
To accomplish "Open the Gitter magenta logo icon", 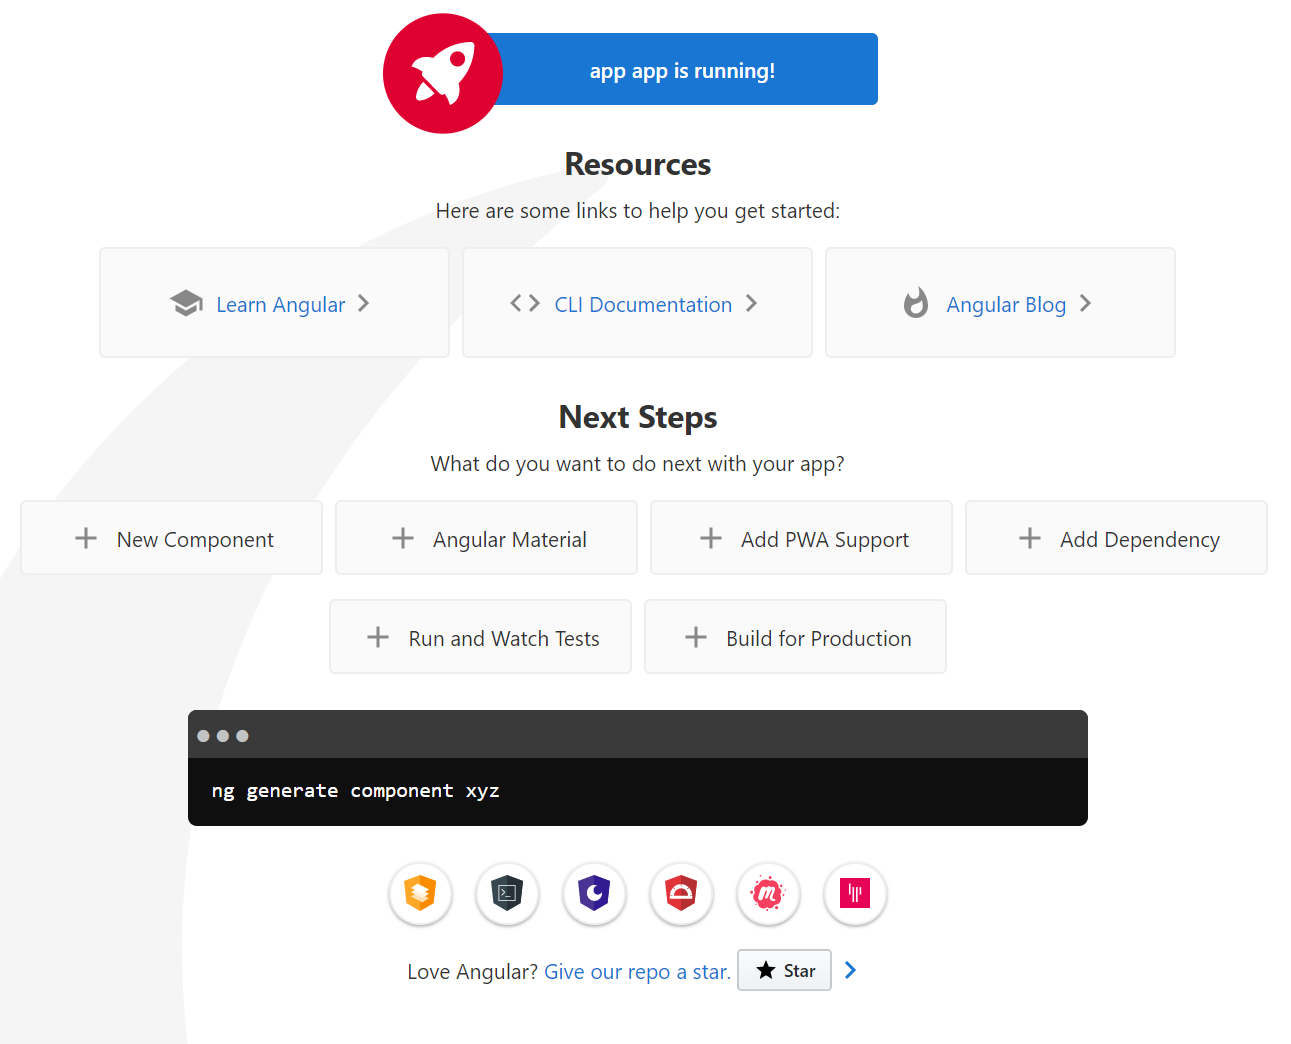I will [x=855, y=893].
